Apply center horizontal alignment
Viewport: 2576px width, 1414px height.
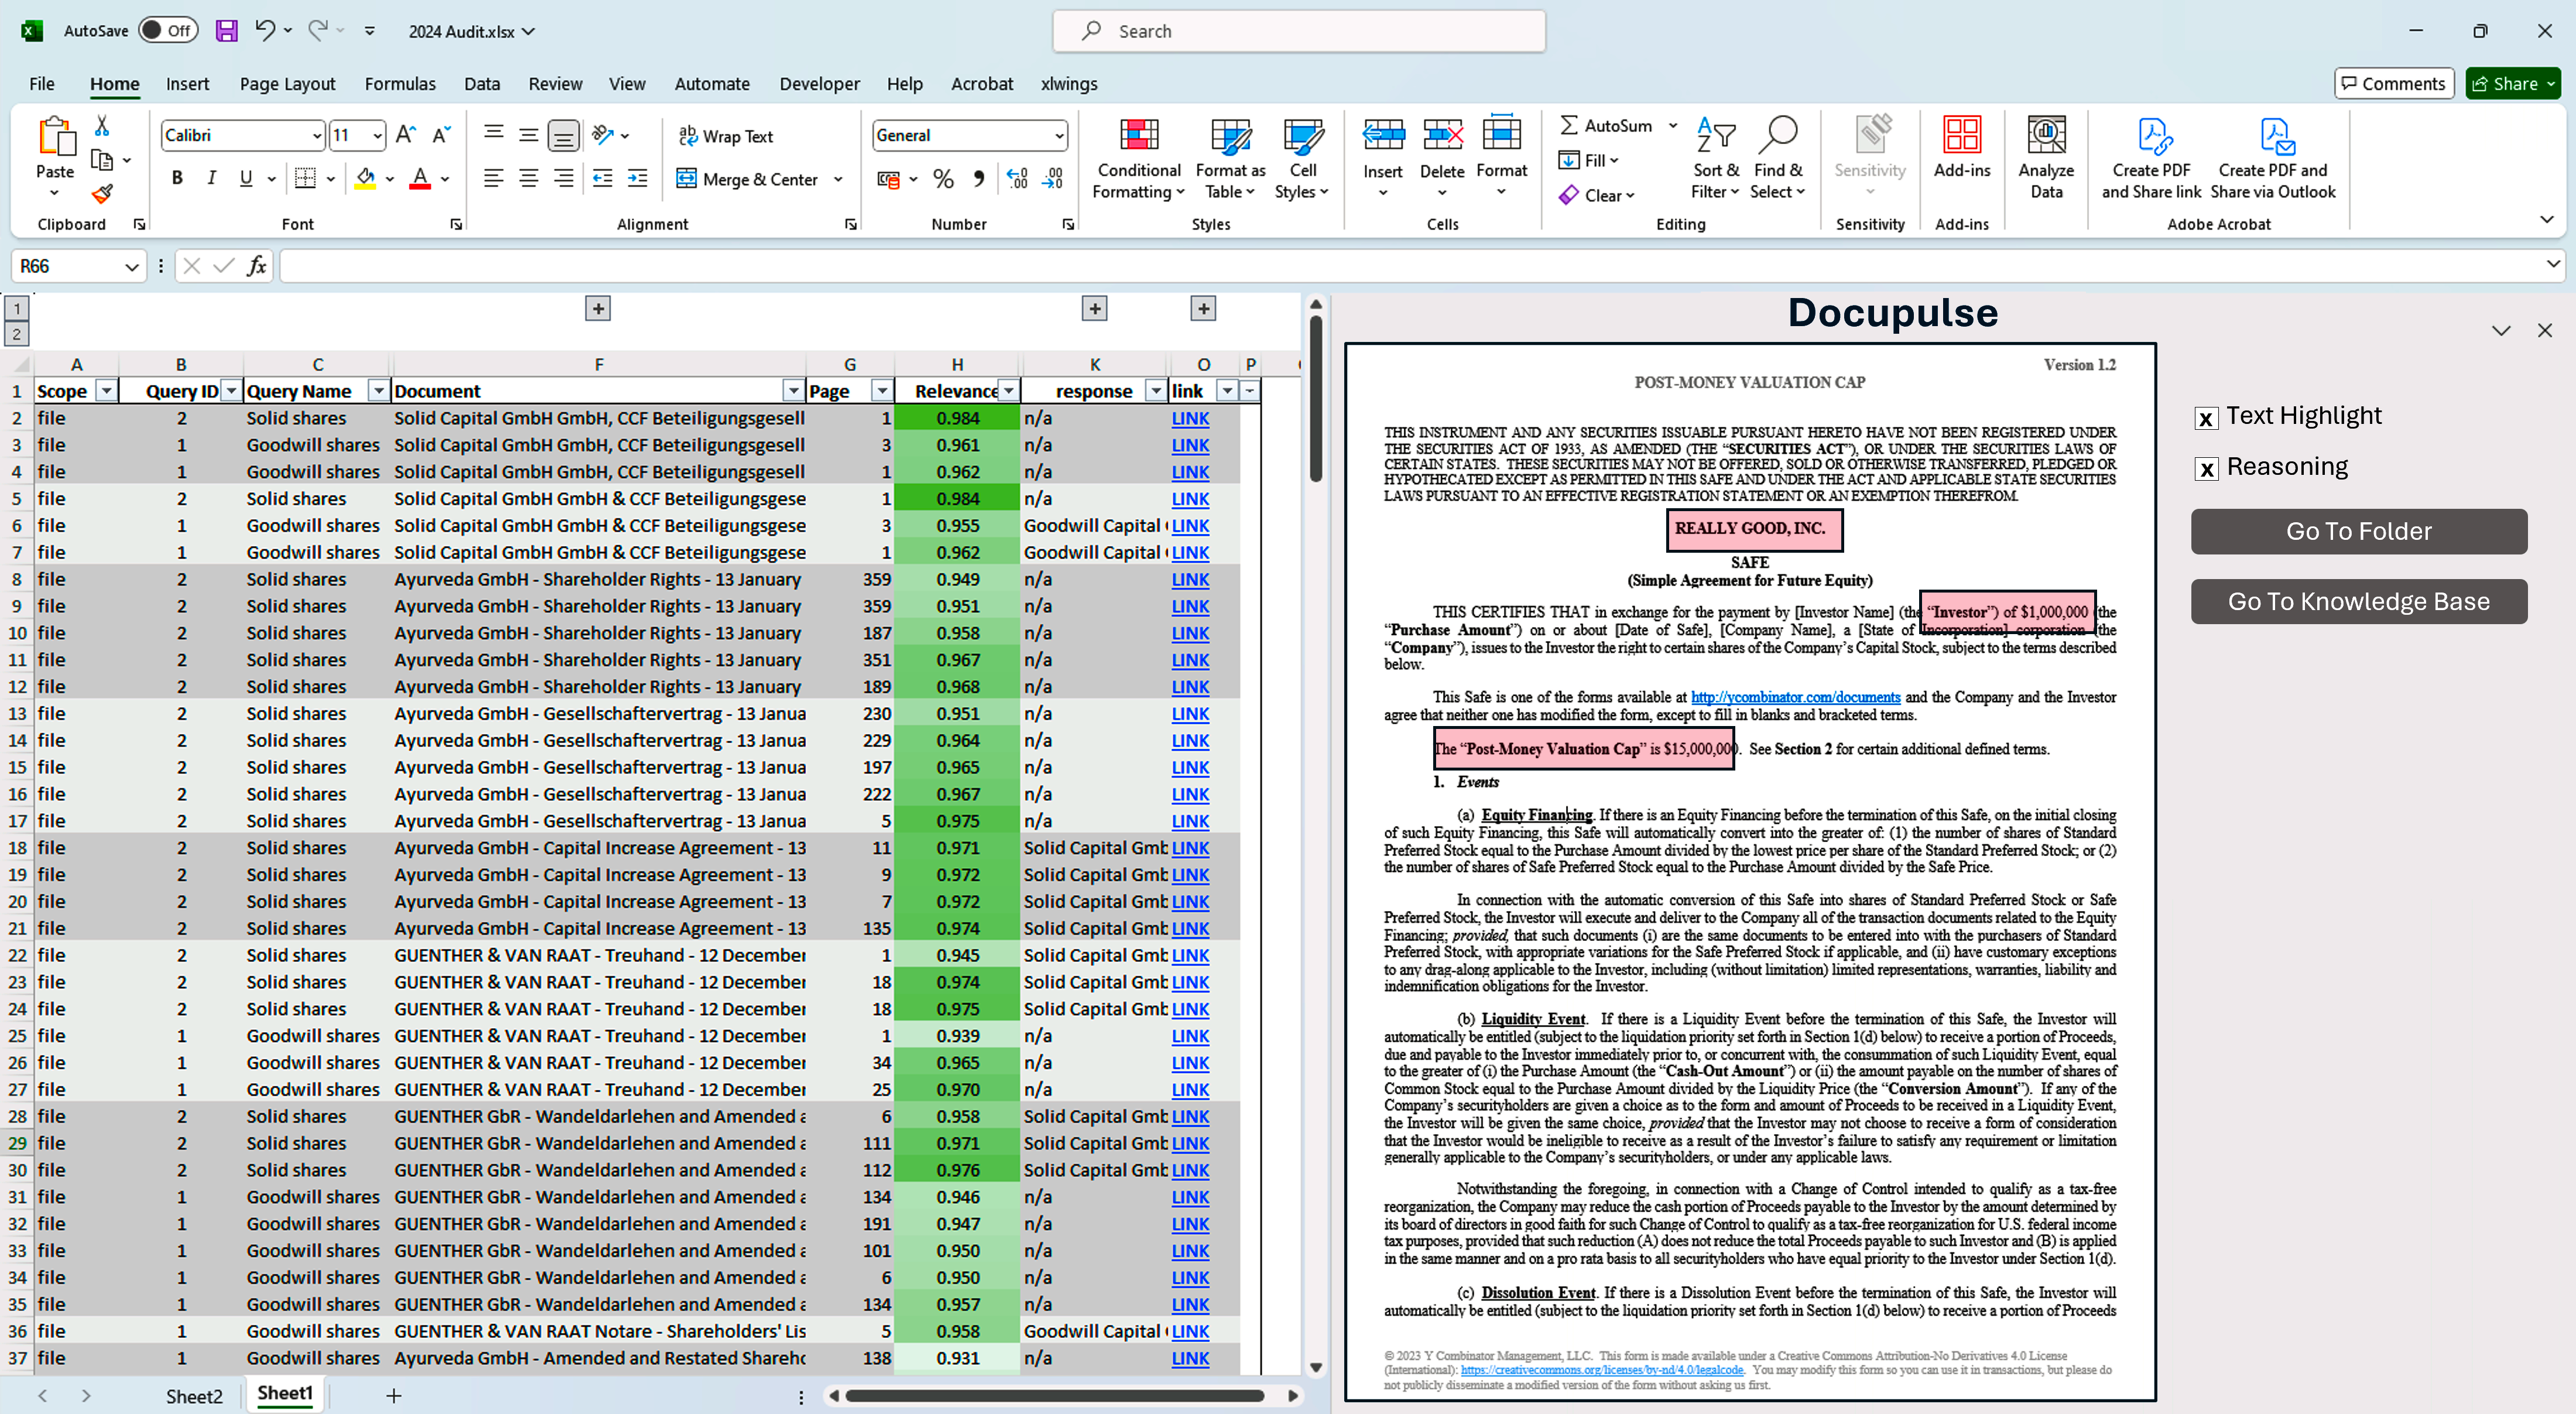coord(528,179)
